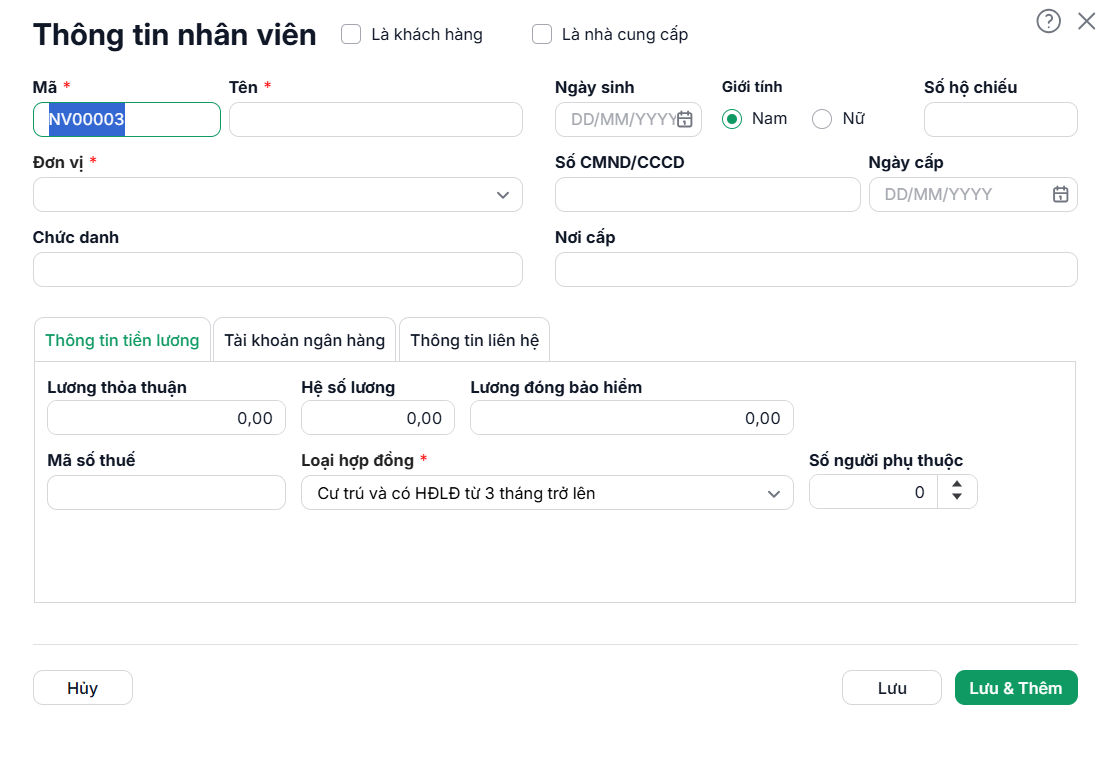Close the Thông tin nhân viên dialog
The width and height of the screenshot is (1103, 767).
click(x=1086, y=21)
